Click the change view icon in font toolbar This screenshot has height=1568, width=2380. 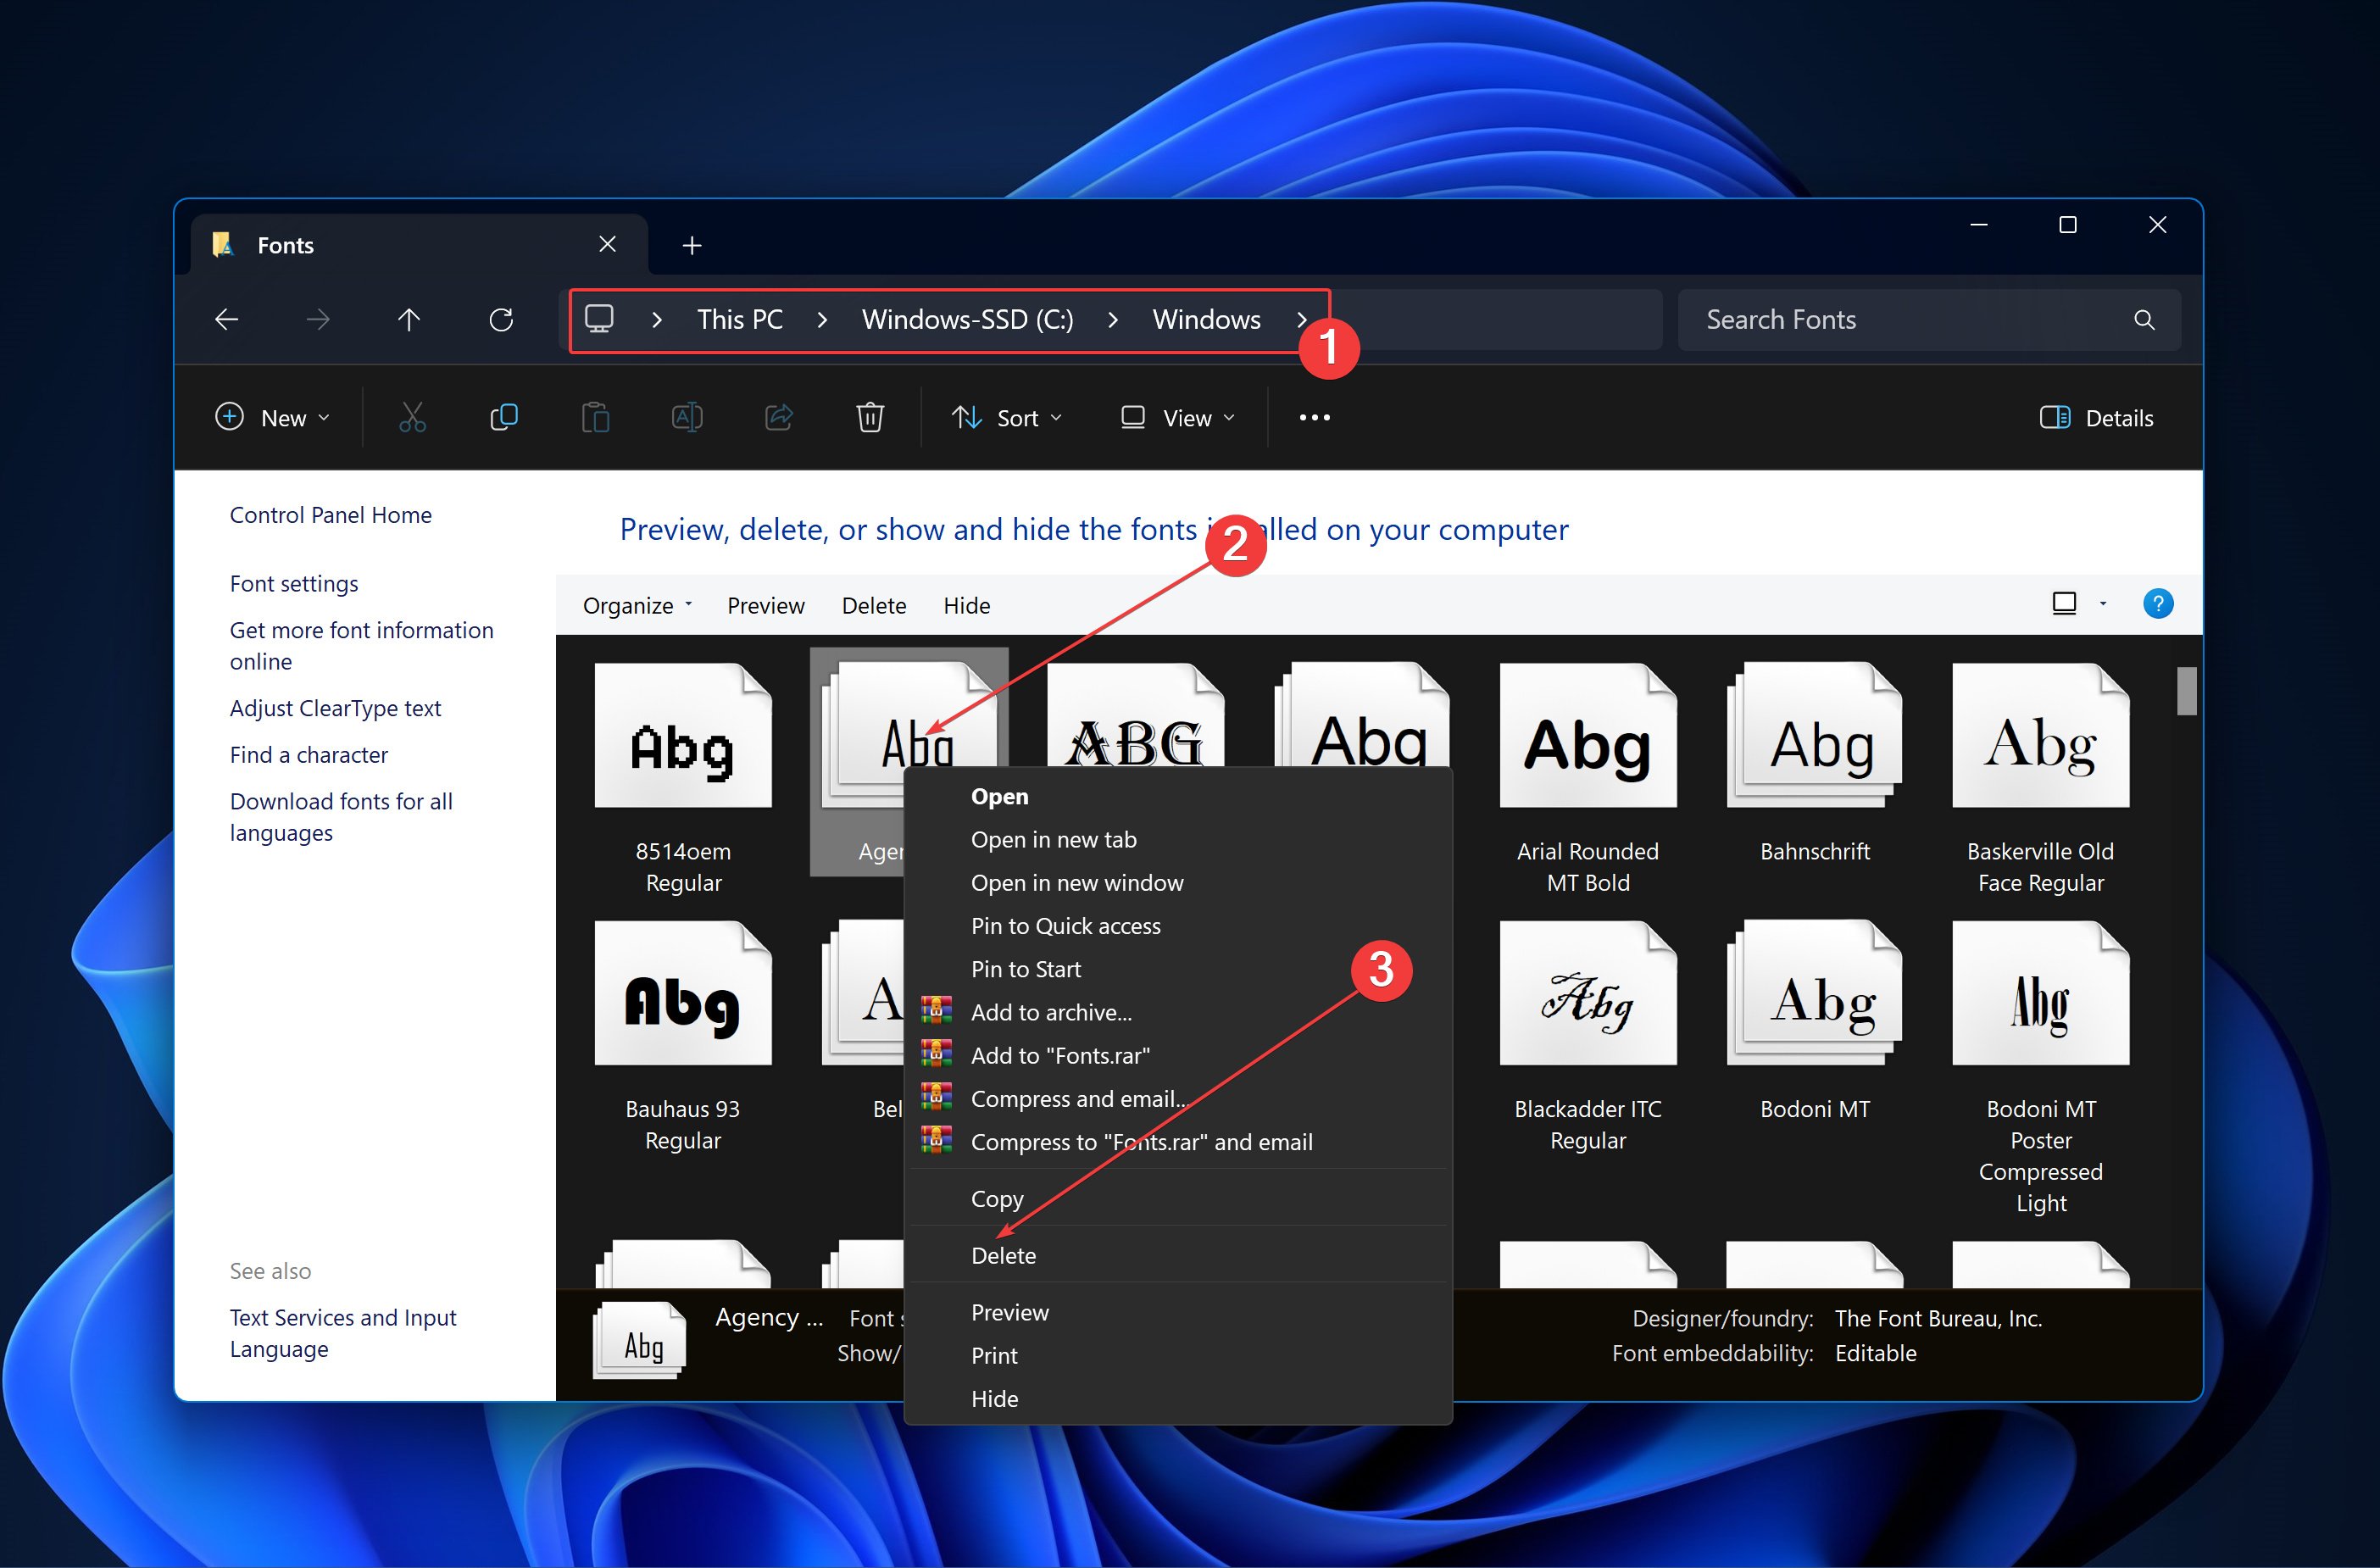pyautogui.click(x=2064, y=603)
